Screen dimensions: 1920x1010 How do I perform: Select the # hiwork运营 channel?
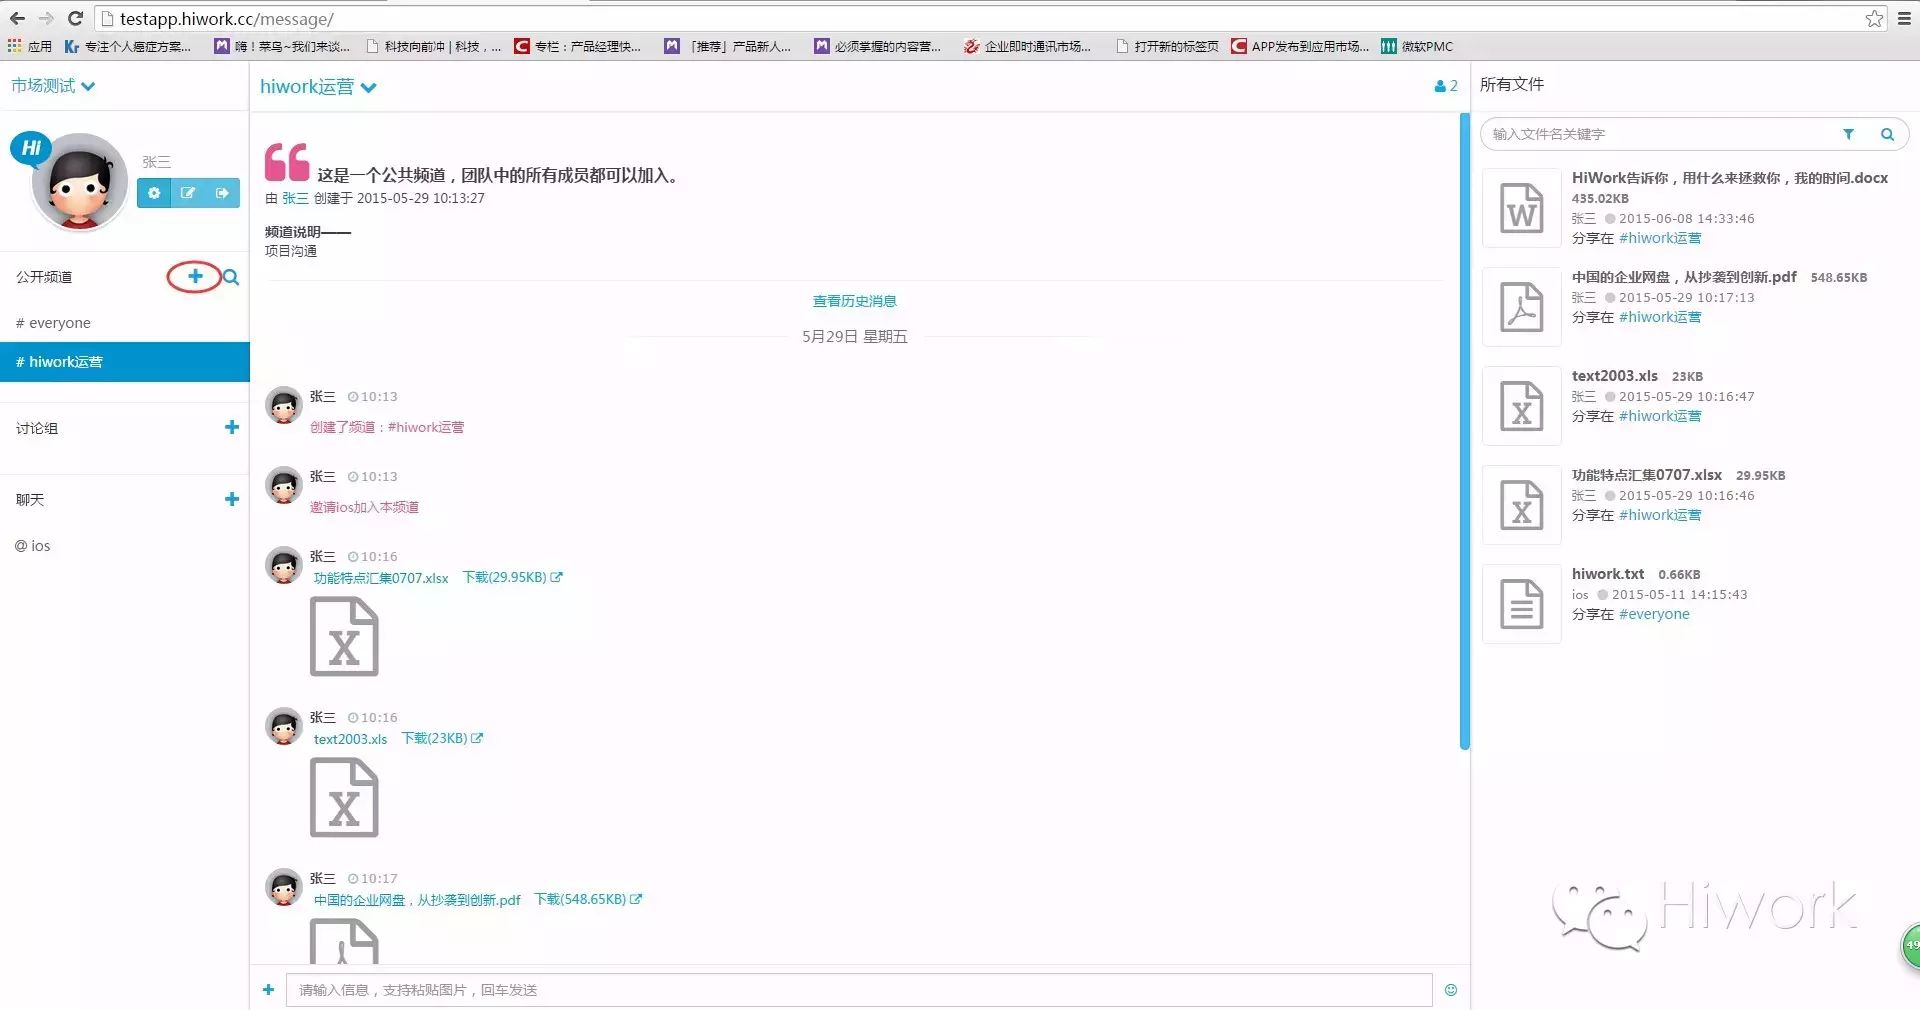click(125, 362)
